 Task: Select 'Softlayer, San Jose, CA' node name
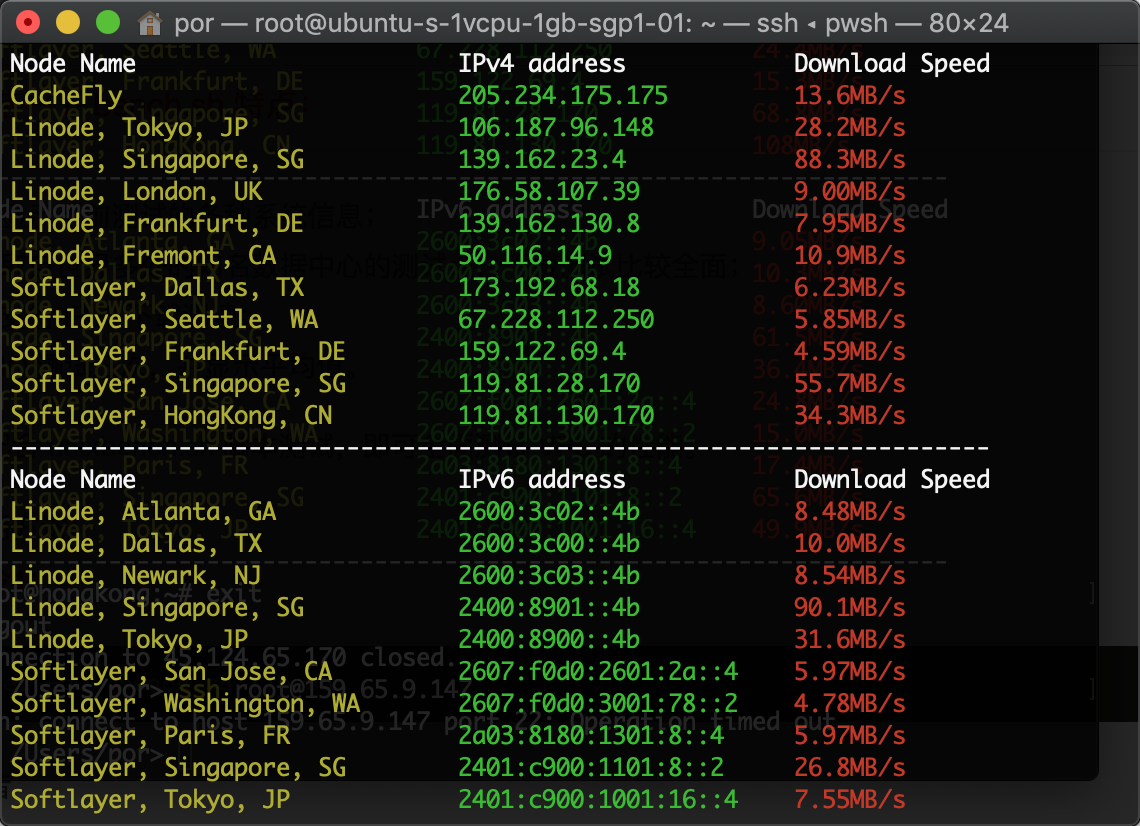click(171, 672)
